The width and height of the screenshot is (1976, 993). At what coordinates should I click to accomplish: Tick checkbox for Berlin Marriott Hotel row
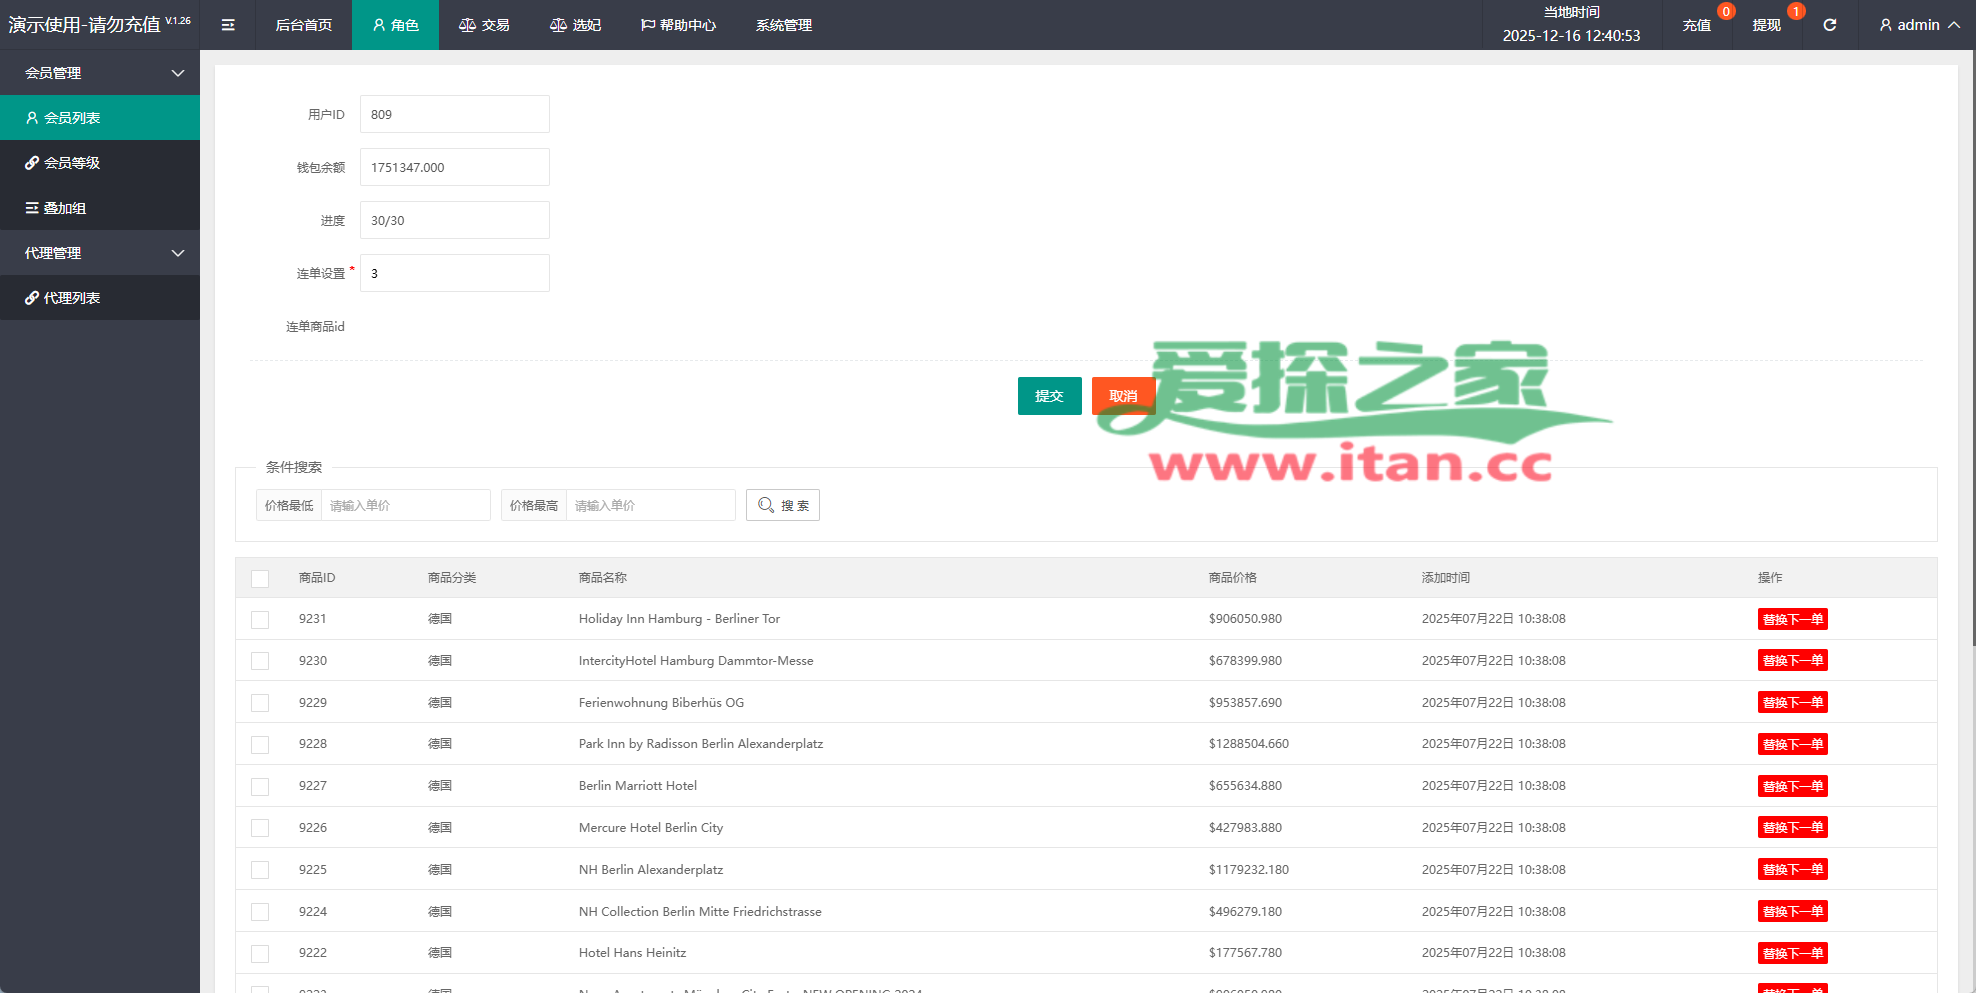pyautogui.click(x=260, y=787)
